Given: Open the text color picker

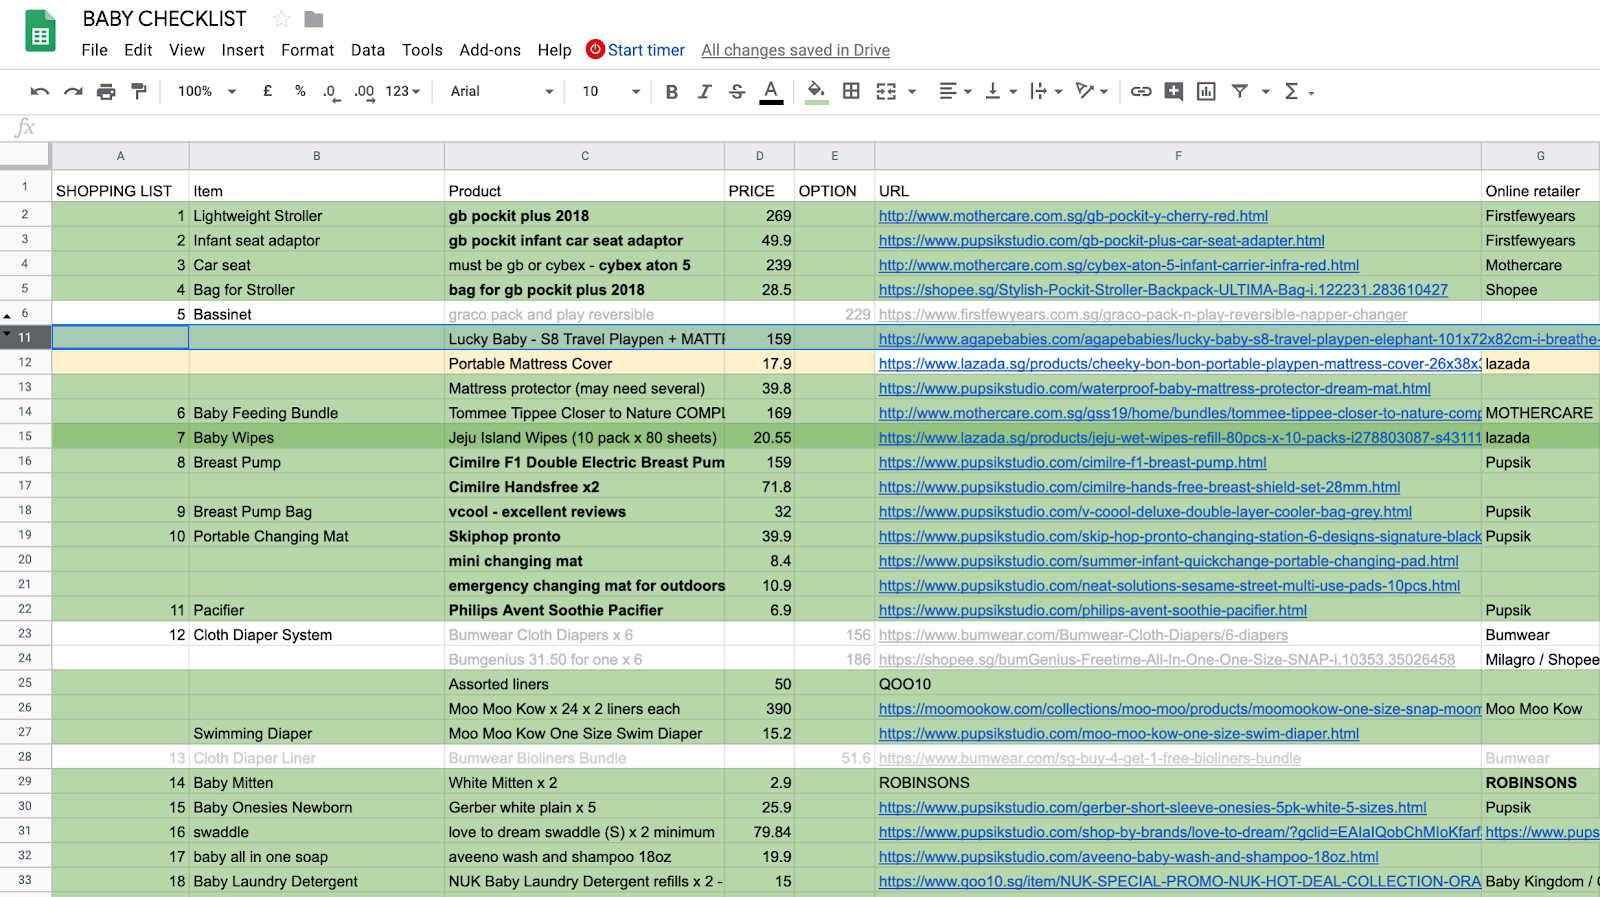Looking at the screenshot, I should 771,92.
